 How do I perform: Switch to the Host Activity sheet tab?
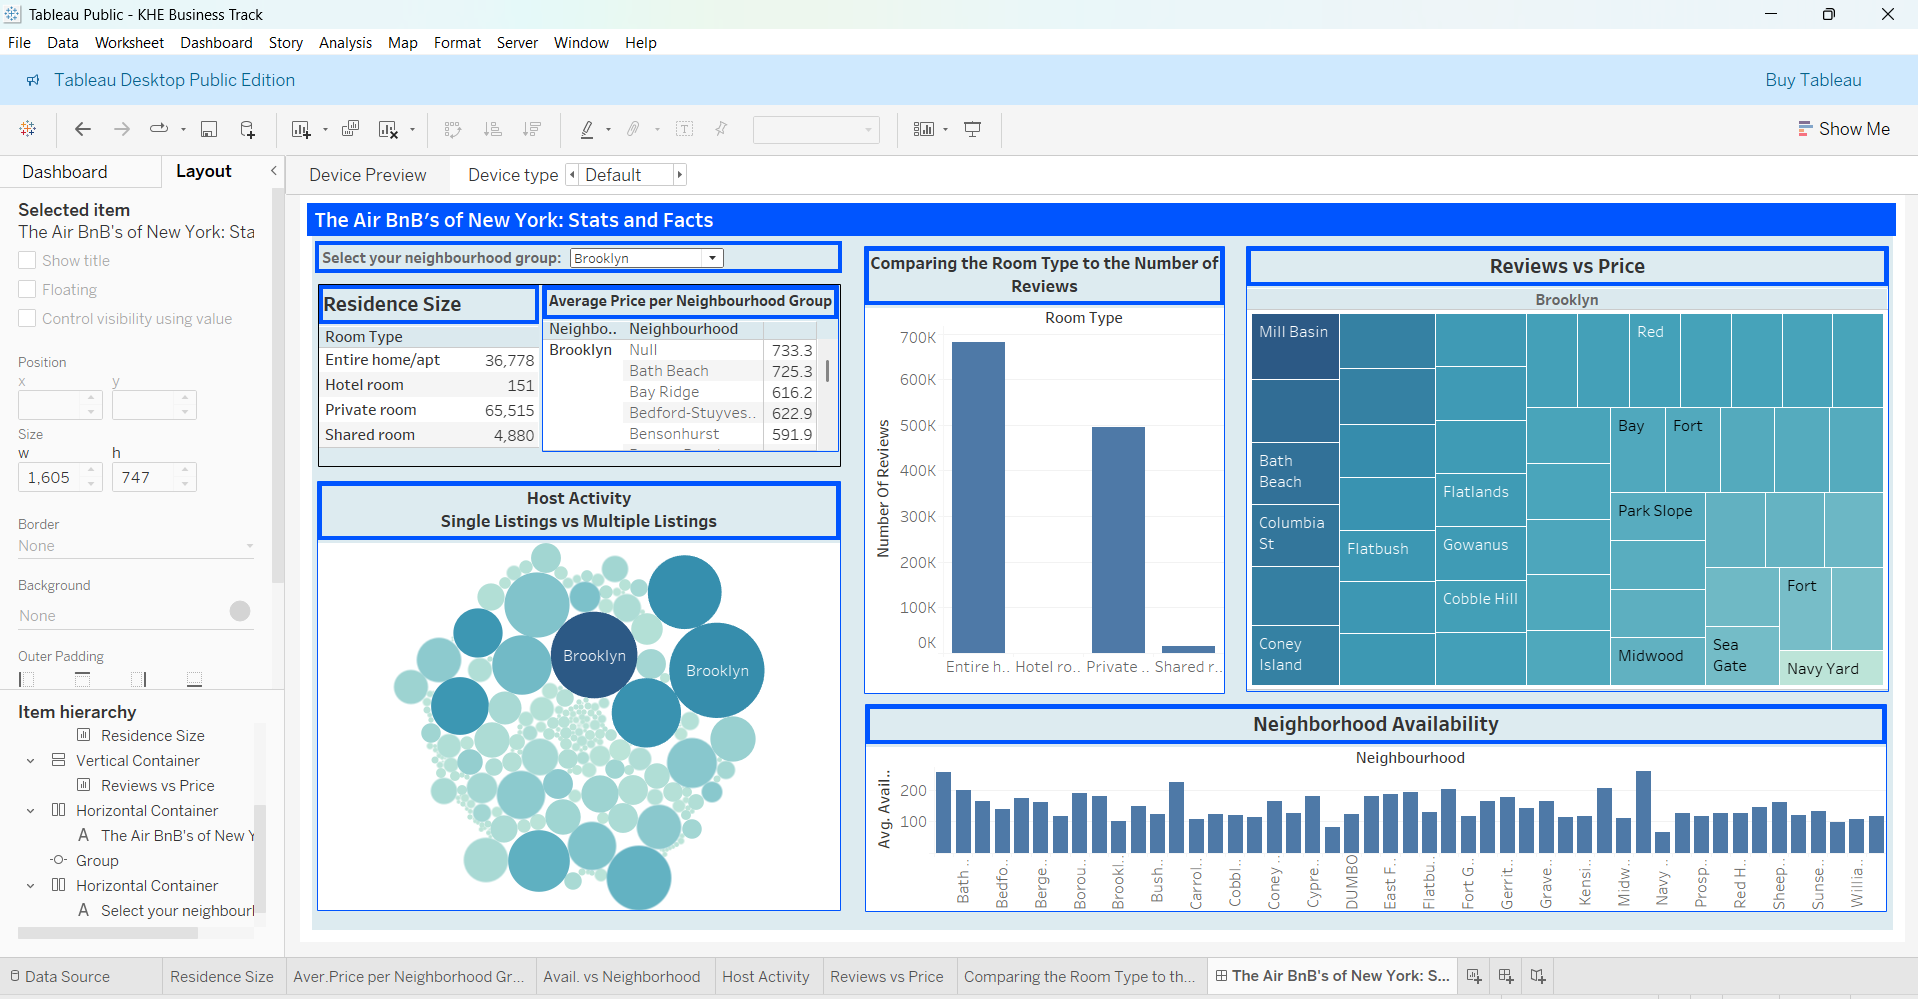(x=766, y=976)
